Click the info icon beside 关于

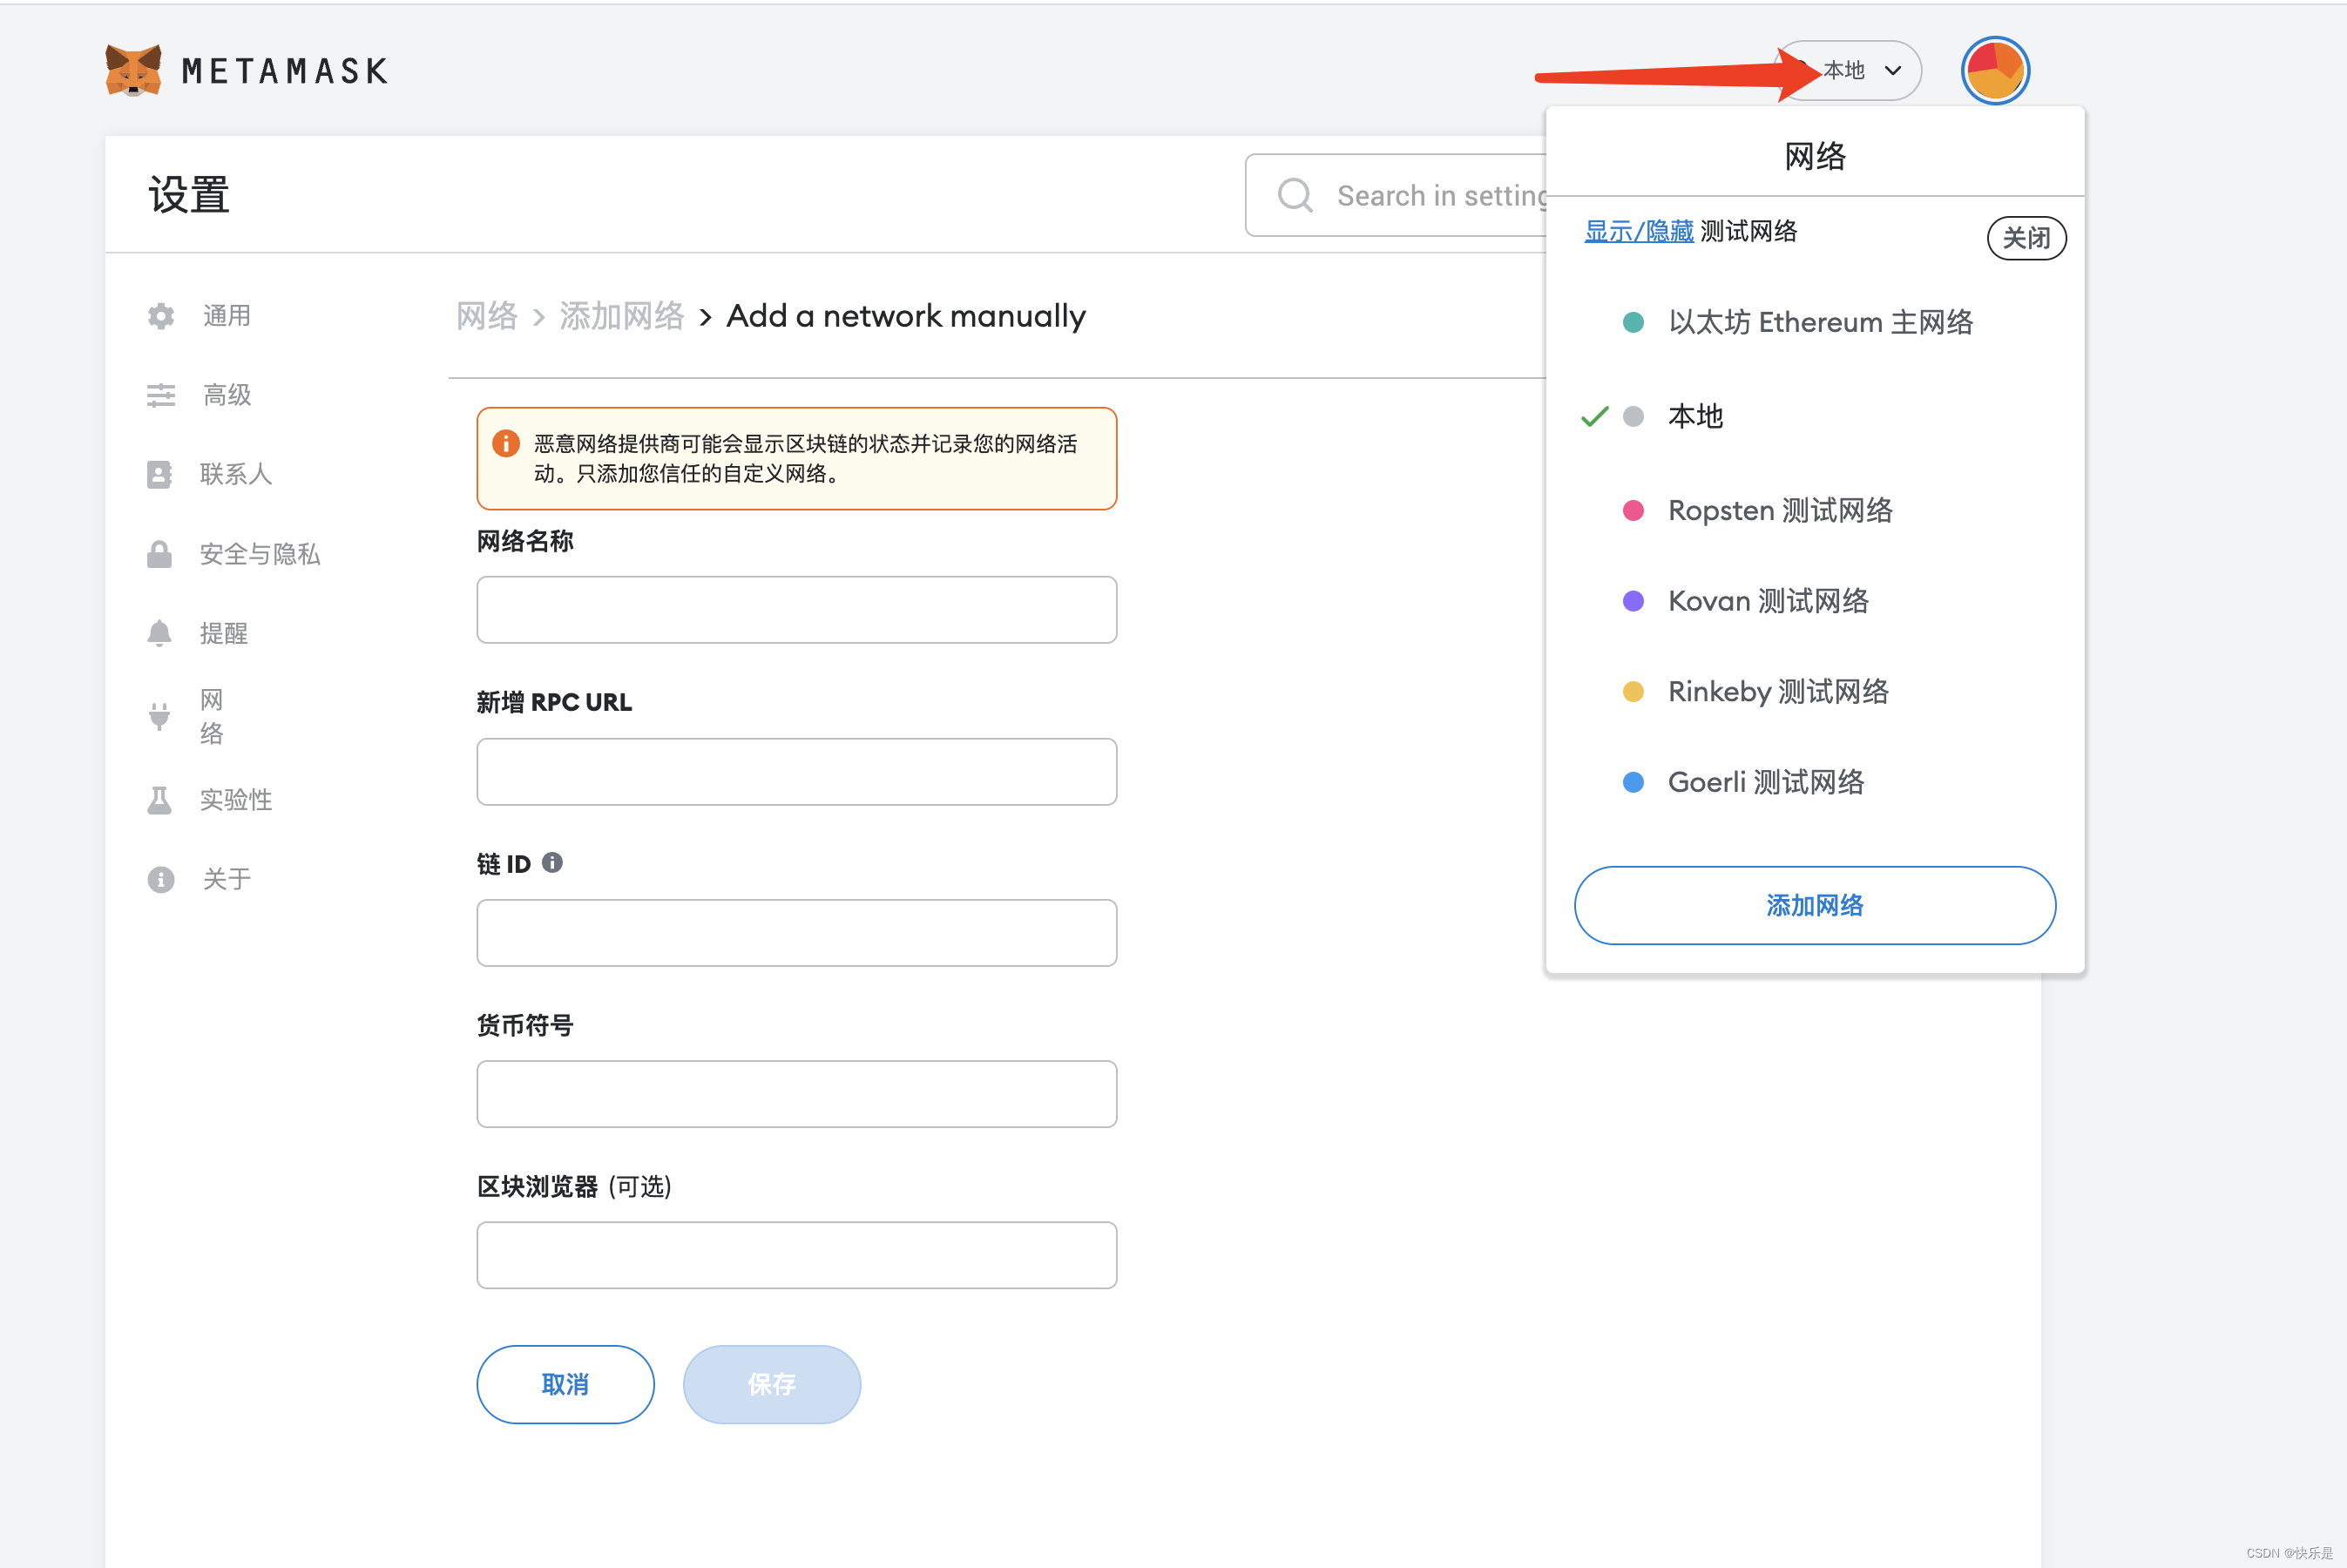161,879
